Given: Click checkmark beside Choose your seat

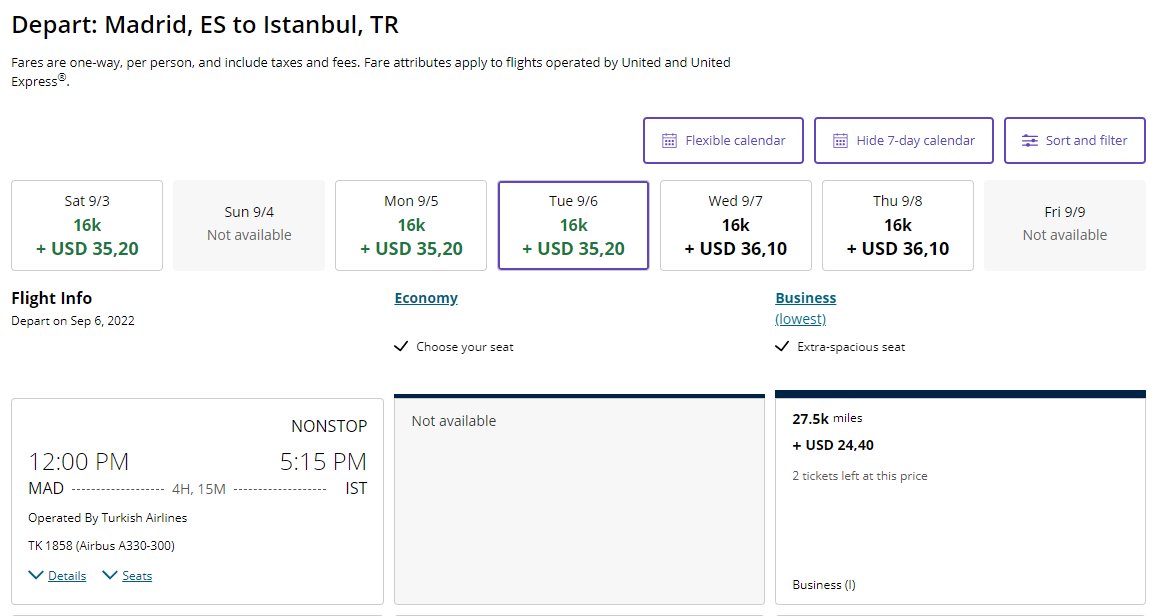Looking at the screenshot, I should click(x=401, y=347).
